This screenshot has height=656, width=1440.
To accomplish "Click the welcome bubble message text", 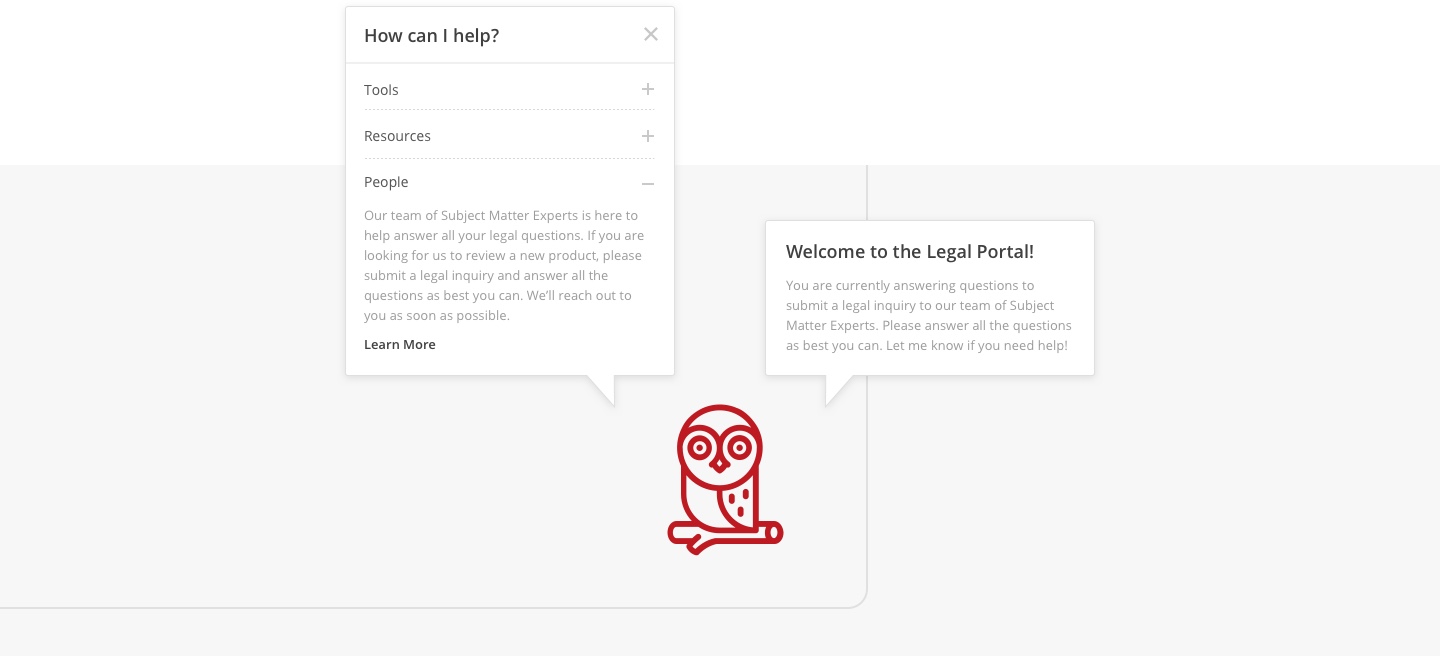I will coord(929,315).
